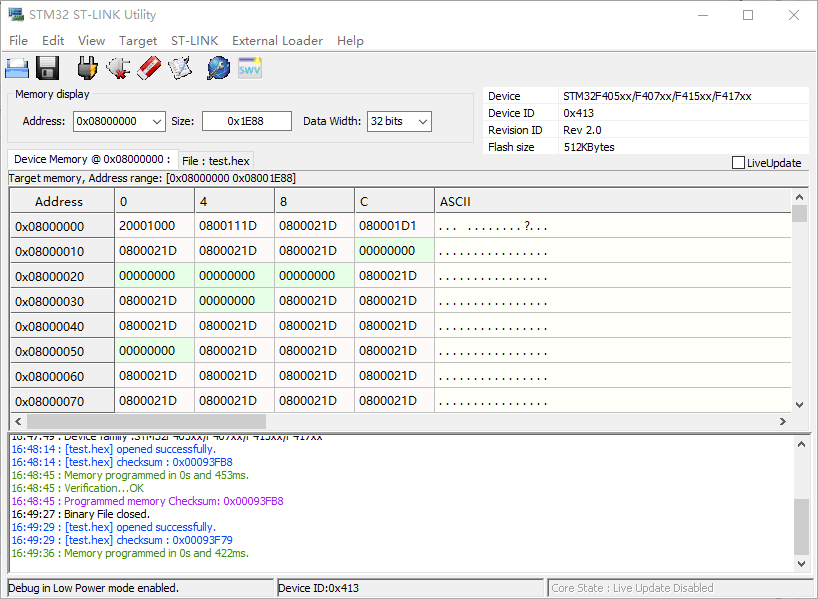Click log line Binary File closed.
Image resolution: width=818 pixels, height=599 pixels.
coord(81,514)
